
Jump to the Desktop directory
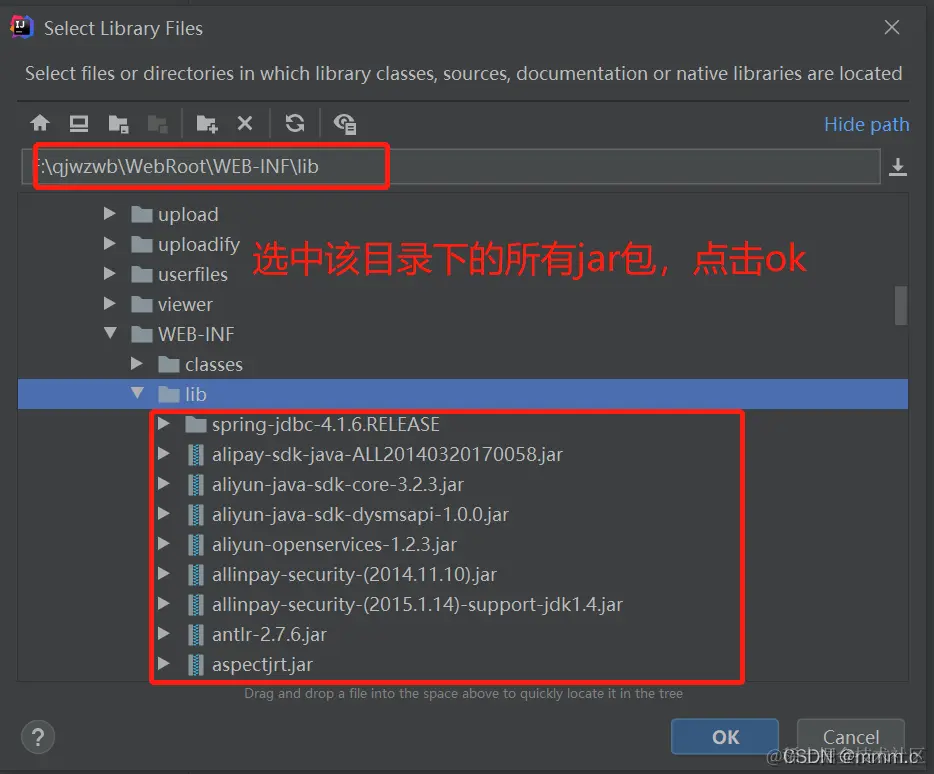click(79, 123)
